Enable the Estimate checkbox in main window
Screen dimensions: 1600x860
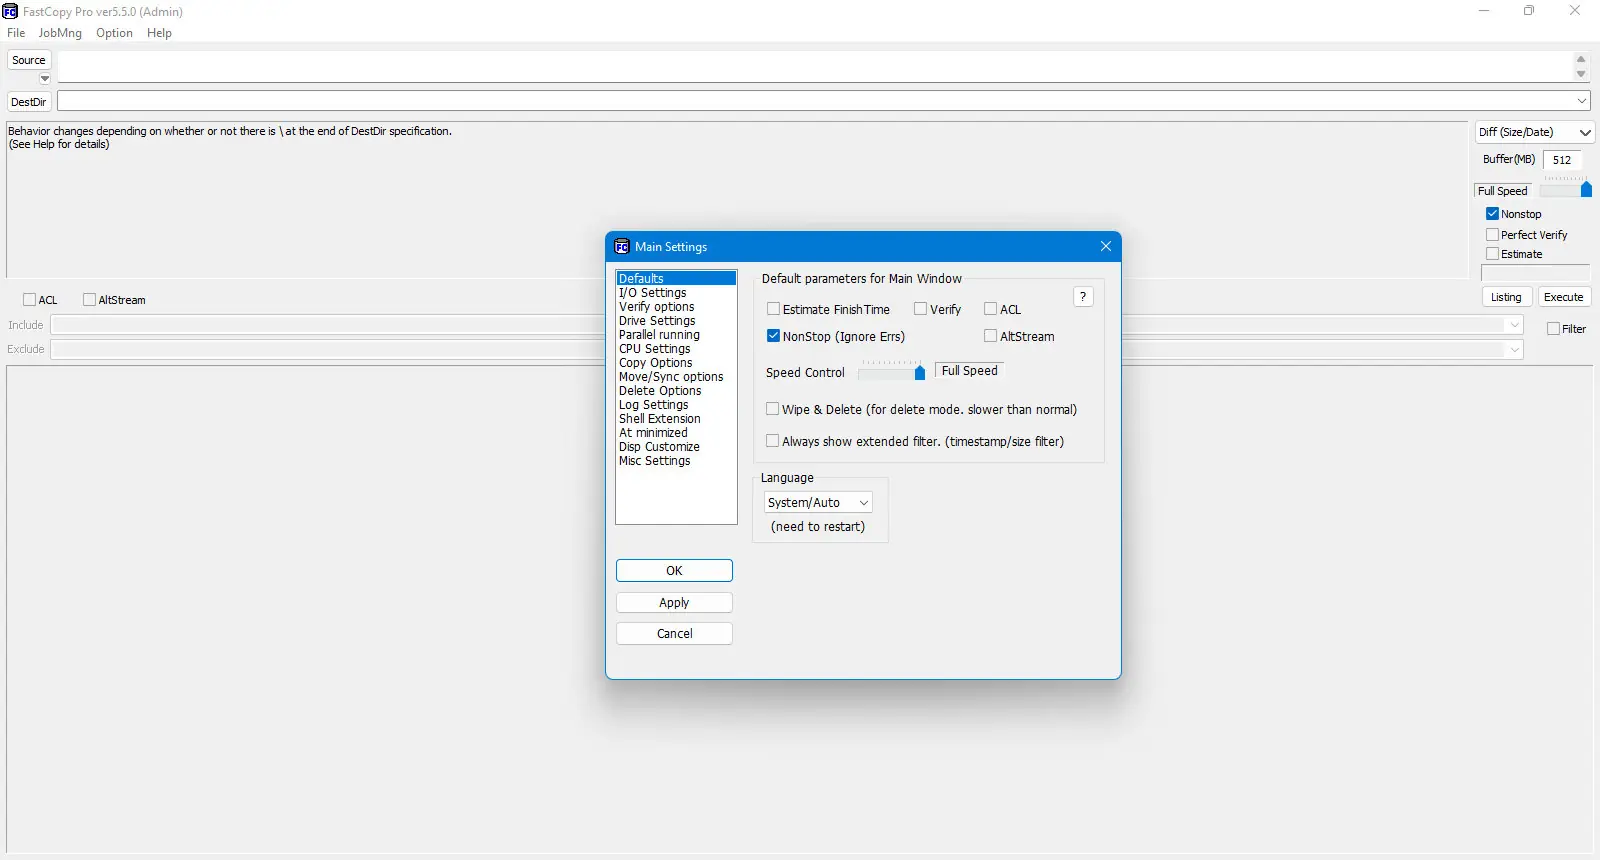[1492, 254]
